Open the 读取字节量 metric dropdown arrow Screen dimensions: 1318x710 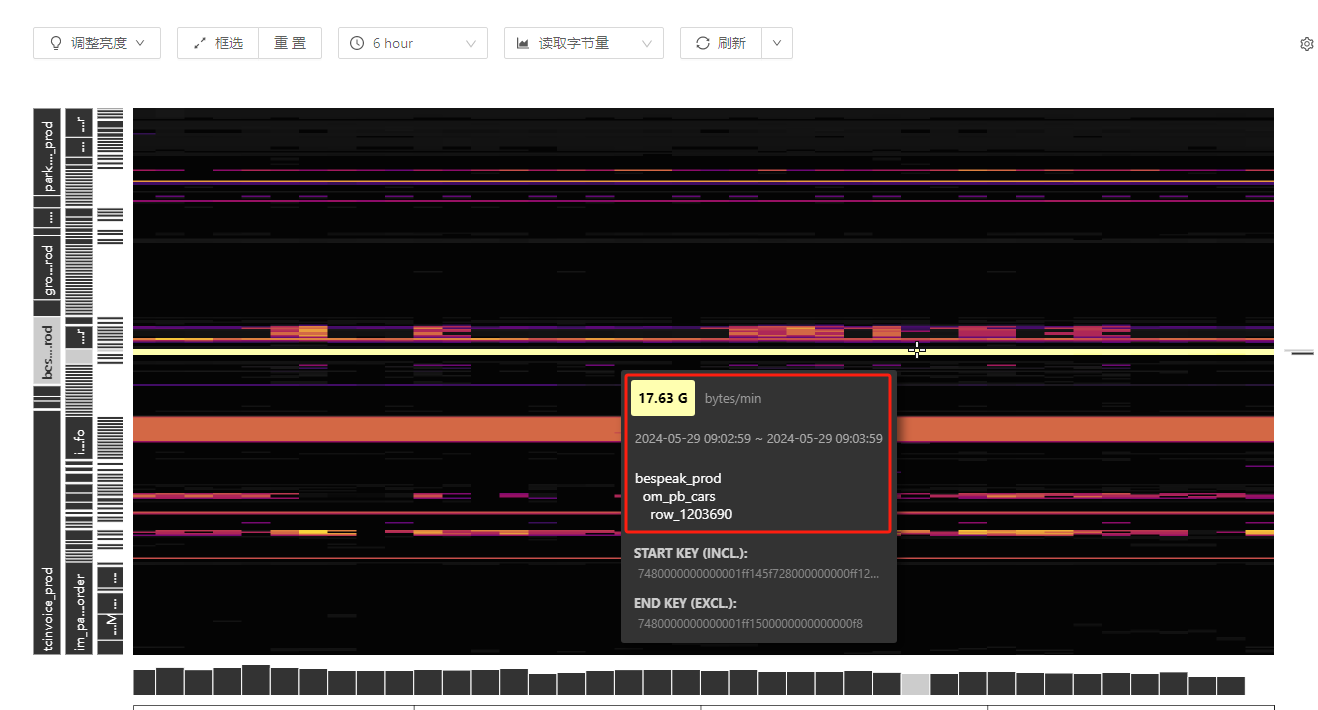click(x=647, y=43)
